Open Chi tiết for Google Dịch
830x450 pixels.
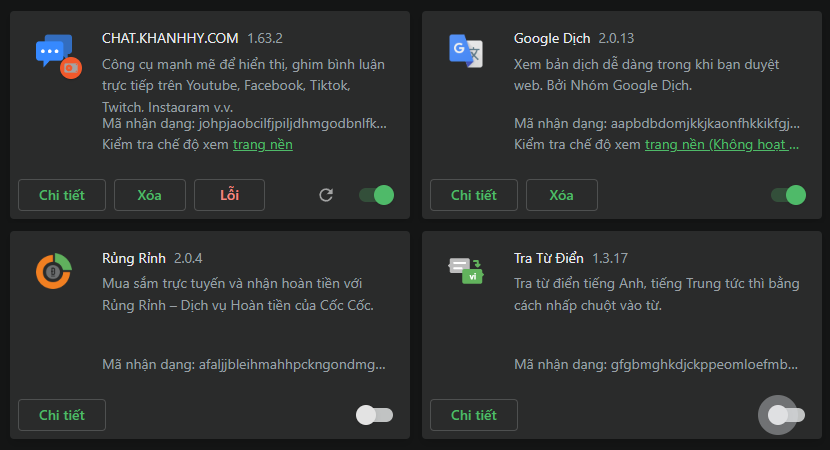click(474, 195)
